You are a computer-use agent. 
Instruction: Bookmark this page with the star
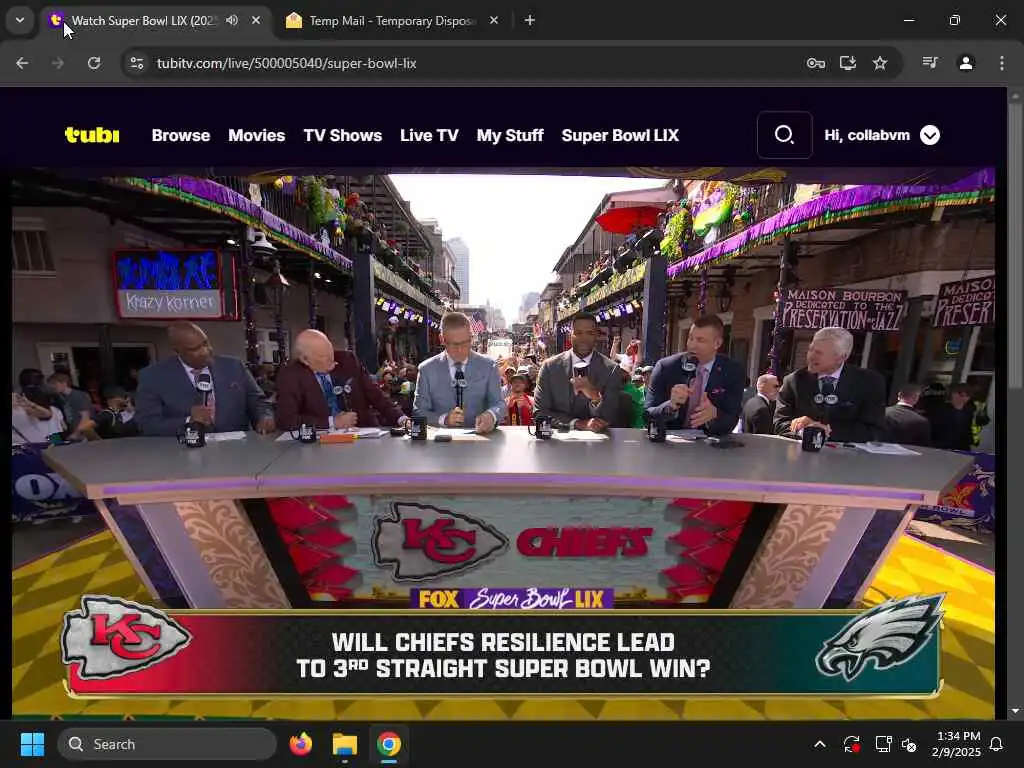tap(880, 63)
